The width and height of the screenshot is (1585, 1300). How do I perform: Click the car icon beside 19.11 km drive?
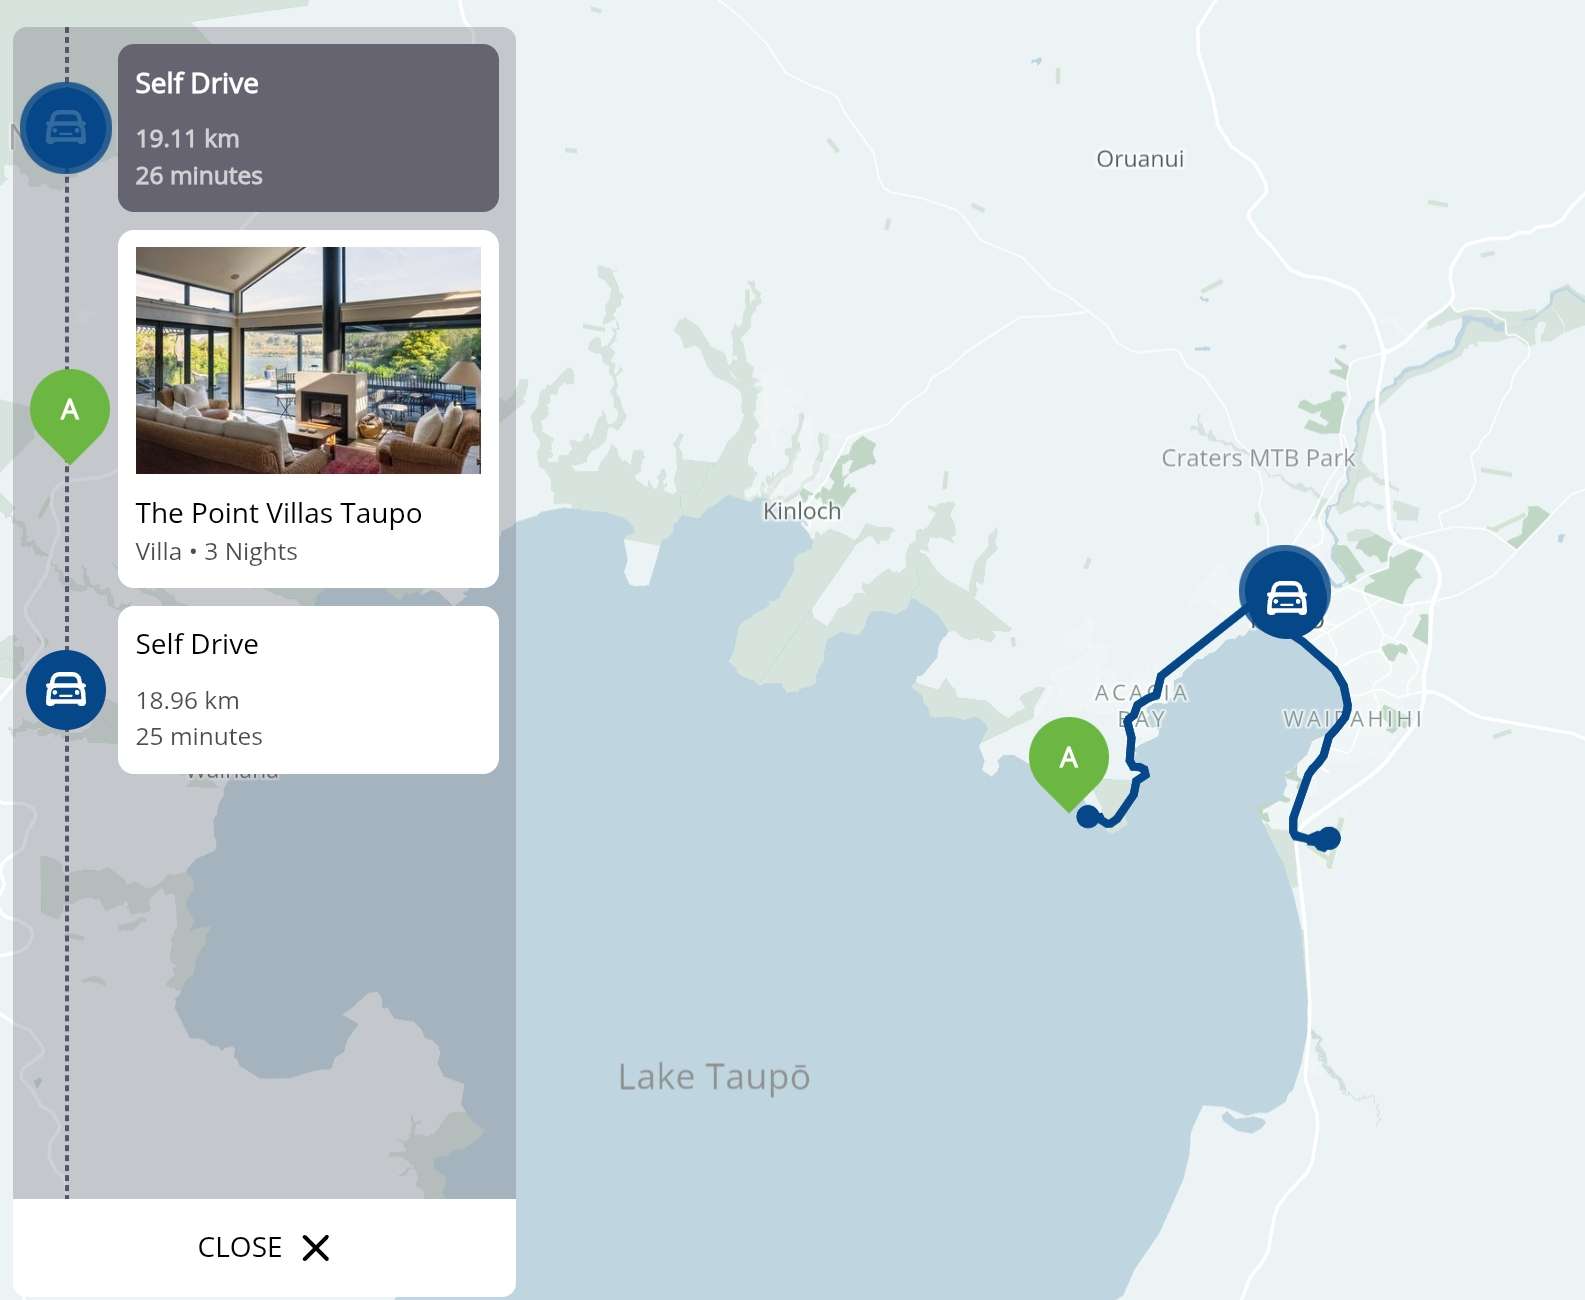coord(66,128)
